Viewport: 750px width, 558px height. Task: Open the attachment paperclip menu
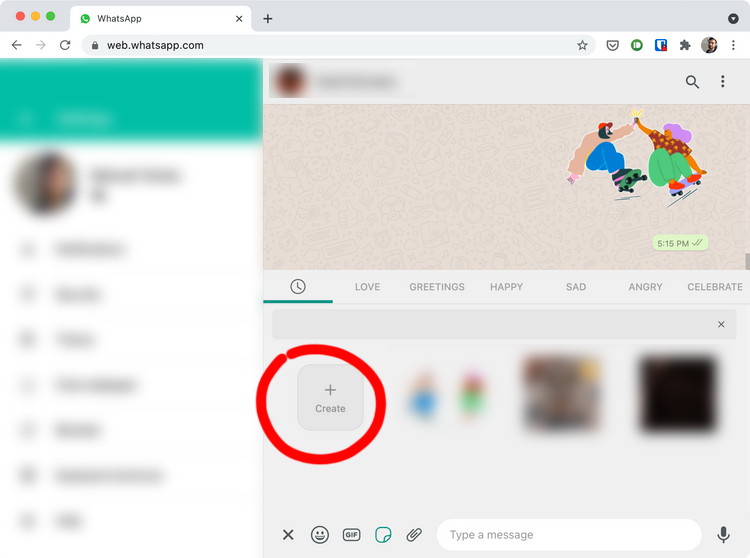click(414, 535)
